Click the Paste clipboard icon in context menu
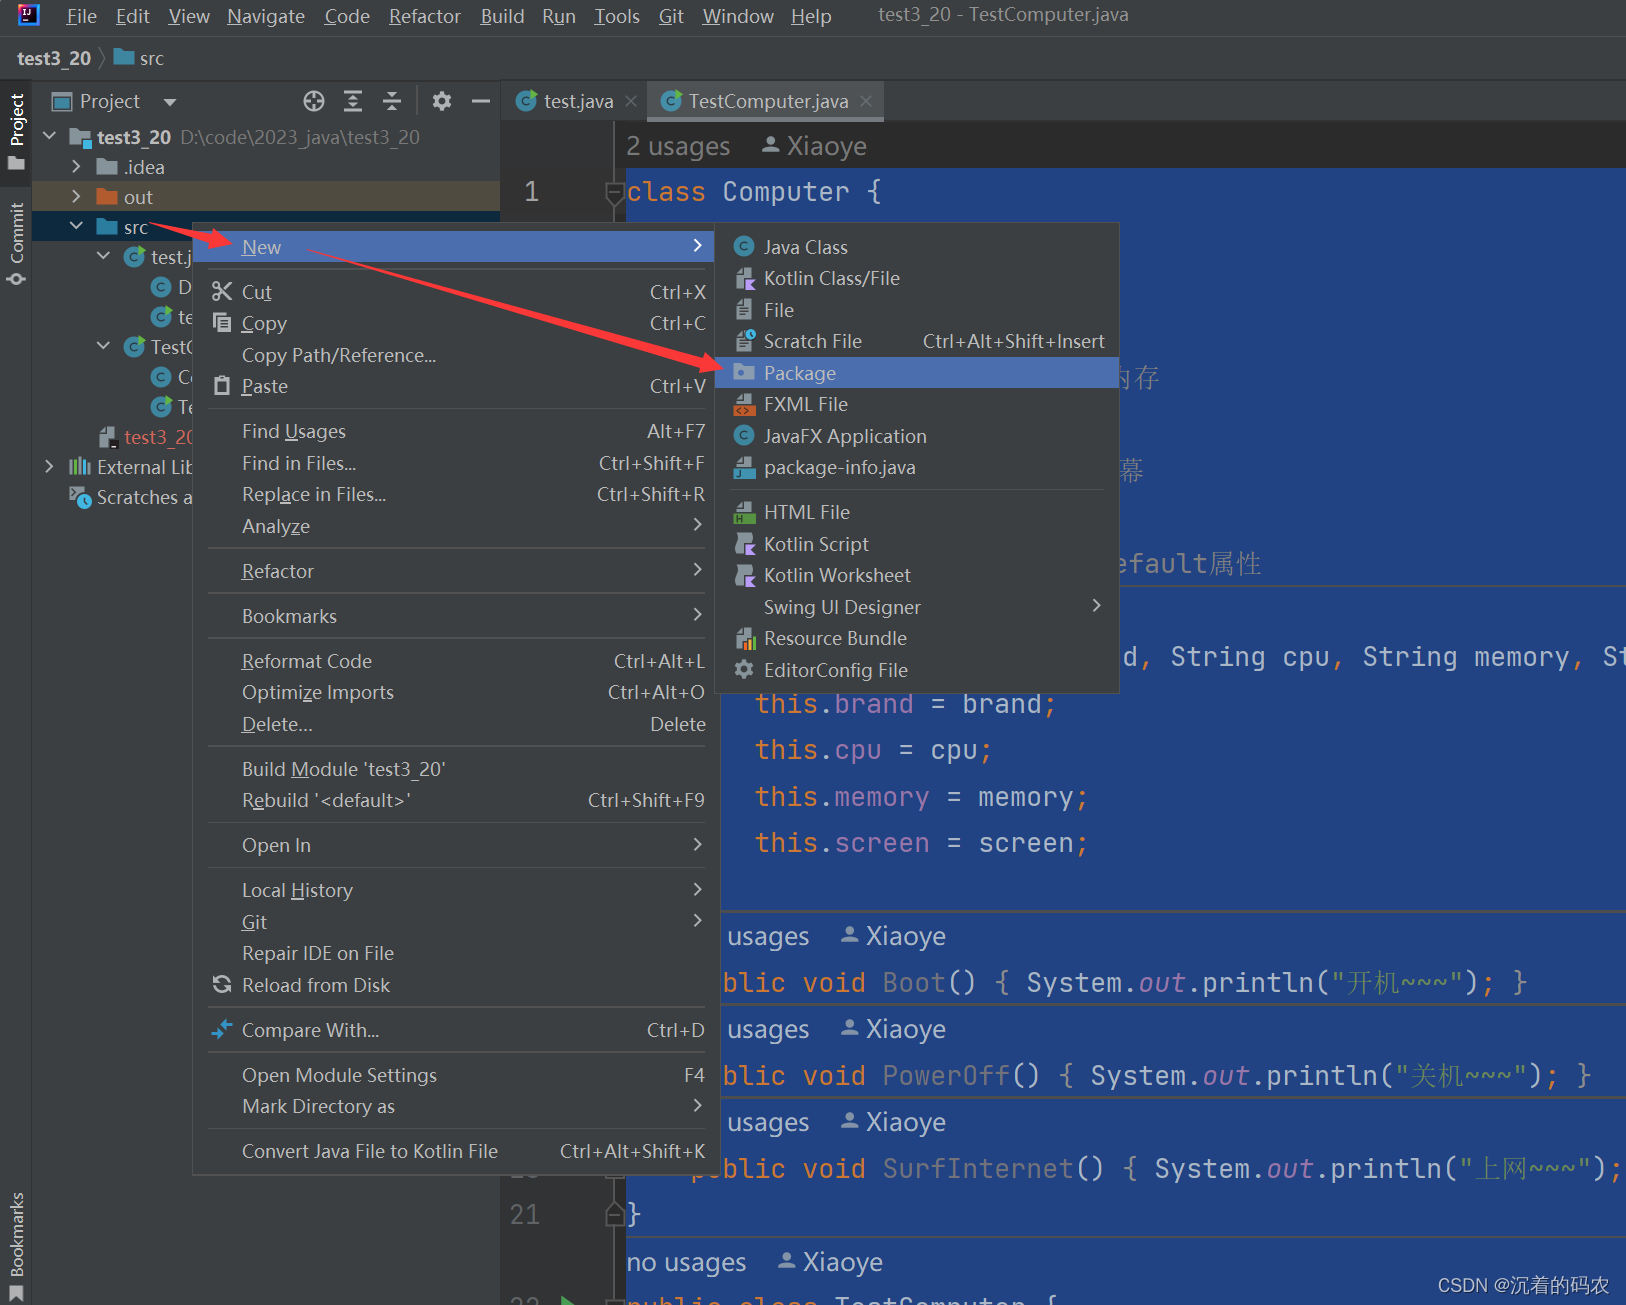This screenshot has width=1626, height=1305. pyautogui.click(x=222, y=386)
